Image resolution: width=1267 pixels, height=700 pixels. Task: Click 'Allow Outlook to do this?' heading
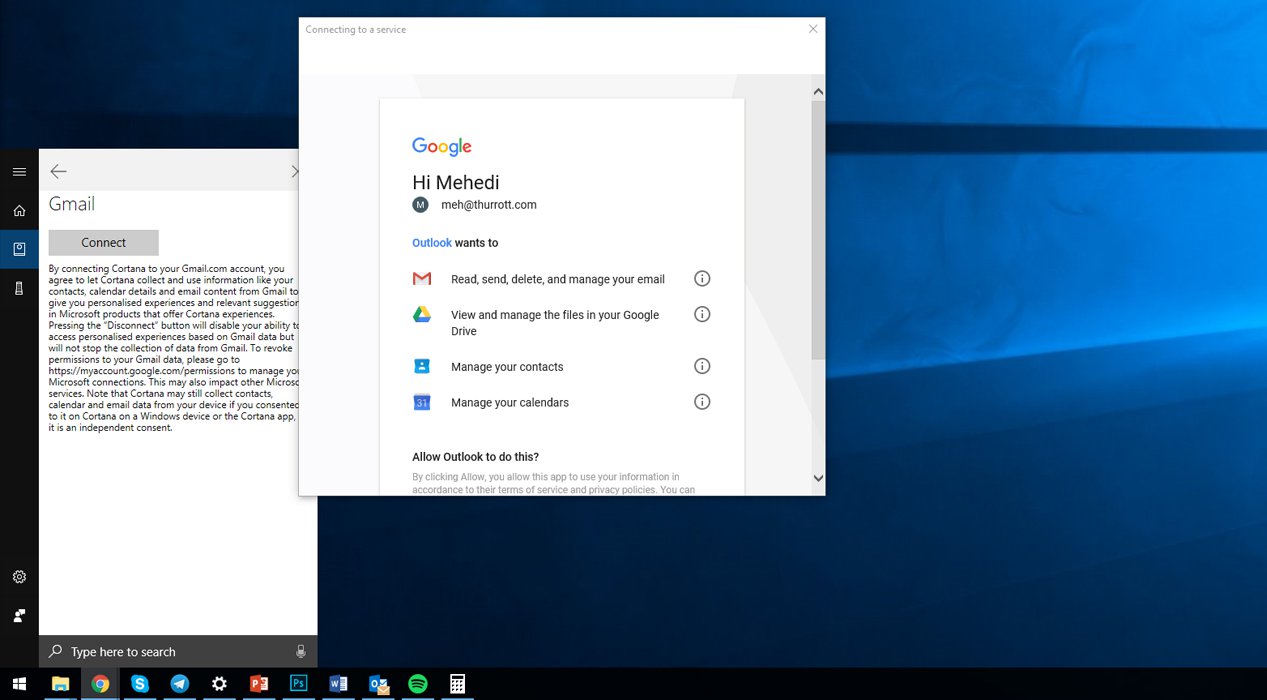[475, 457]
